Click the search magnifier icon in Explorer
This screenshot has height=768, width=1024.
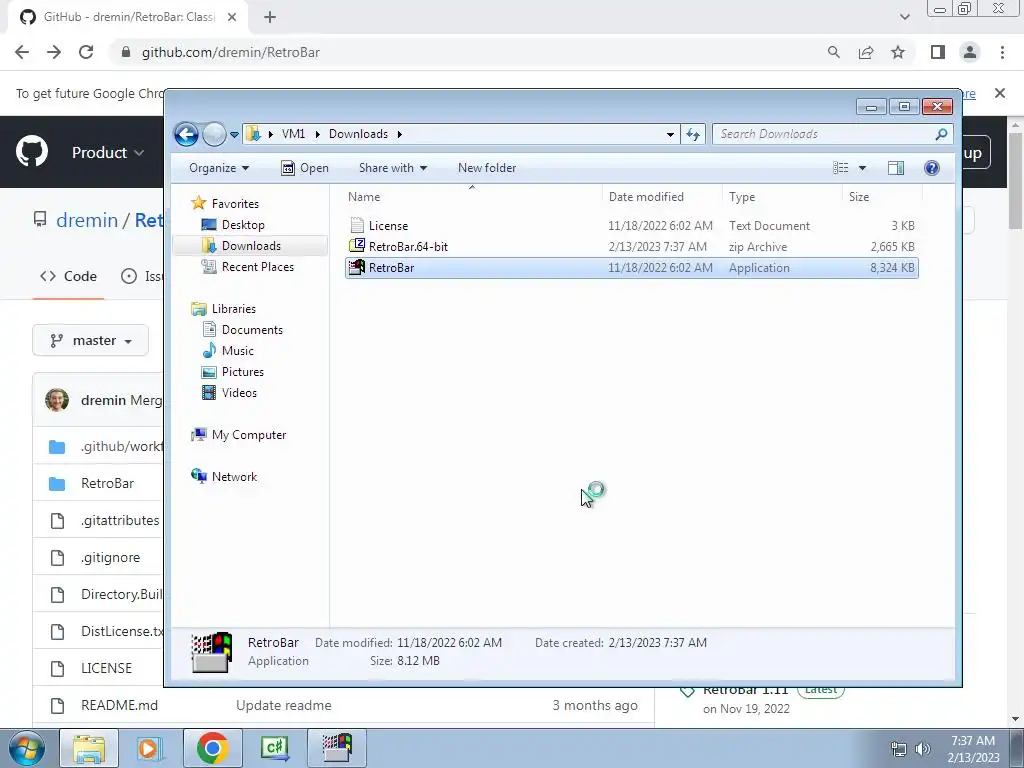[x=941, y=134]
